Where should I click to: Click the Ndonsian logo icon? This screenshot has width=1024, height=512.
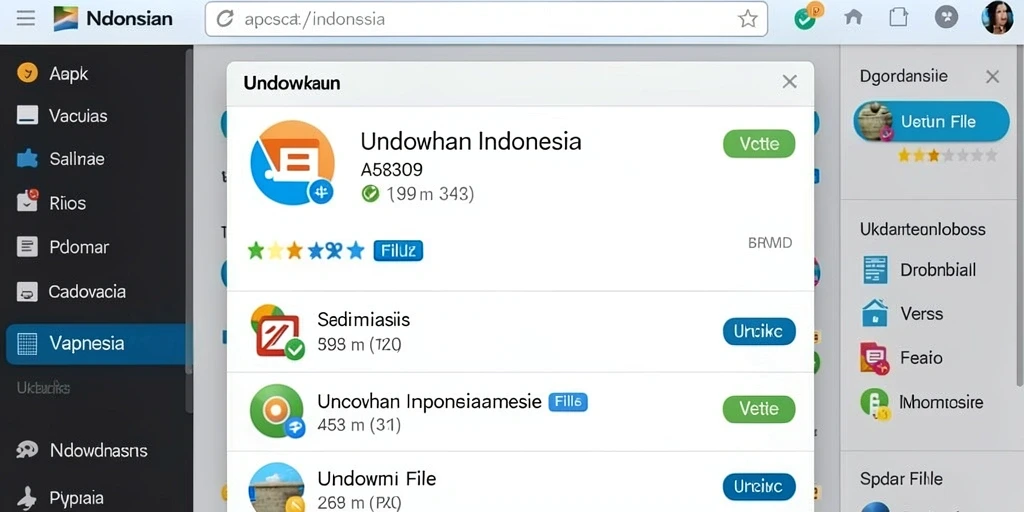(x=66, y=18)
